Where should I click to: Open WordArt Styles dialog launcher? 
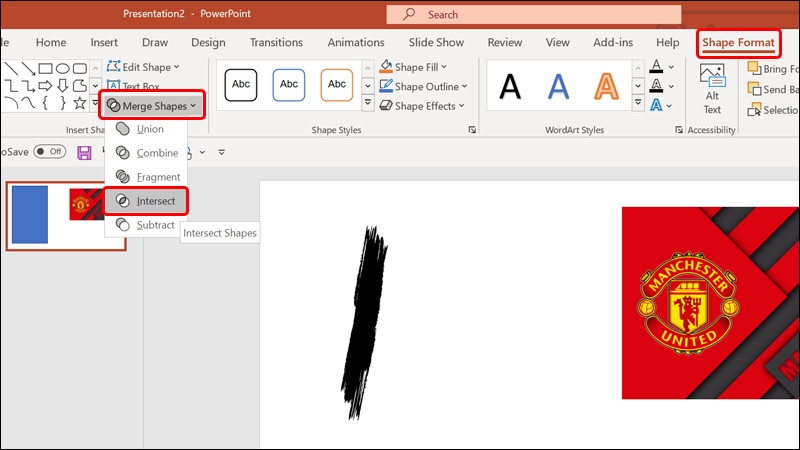click(x=679, y=130)
